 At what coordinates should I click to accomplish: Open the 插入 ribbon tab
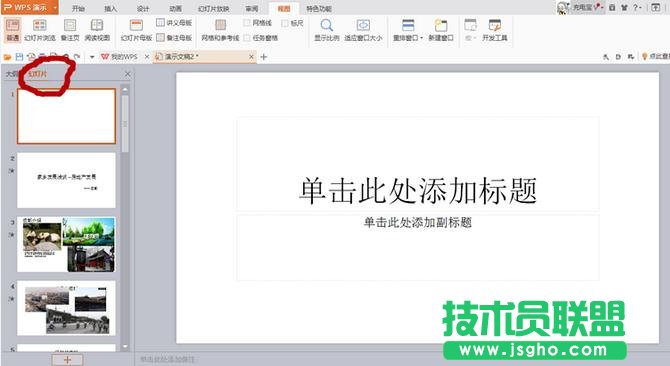[110, 9]
